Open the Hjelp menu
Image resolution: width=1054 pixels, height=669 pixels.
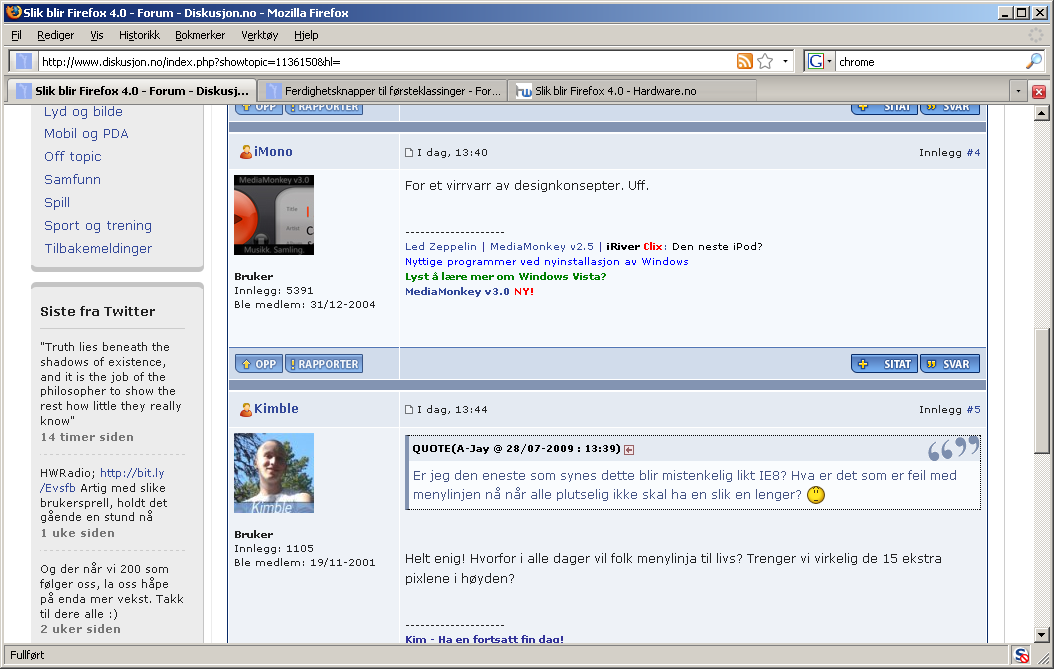306,35
